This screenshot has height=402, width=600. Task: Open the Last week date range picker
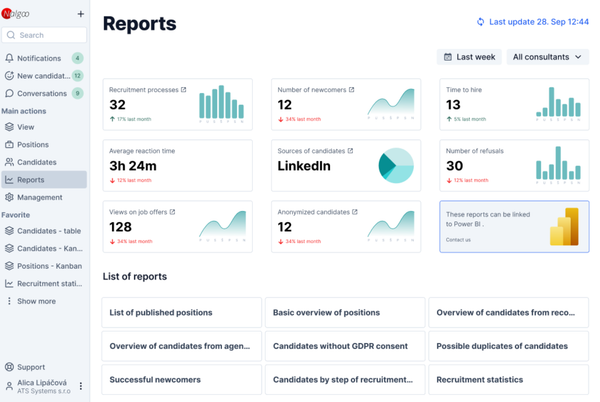tap(469, 57)
